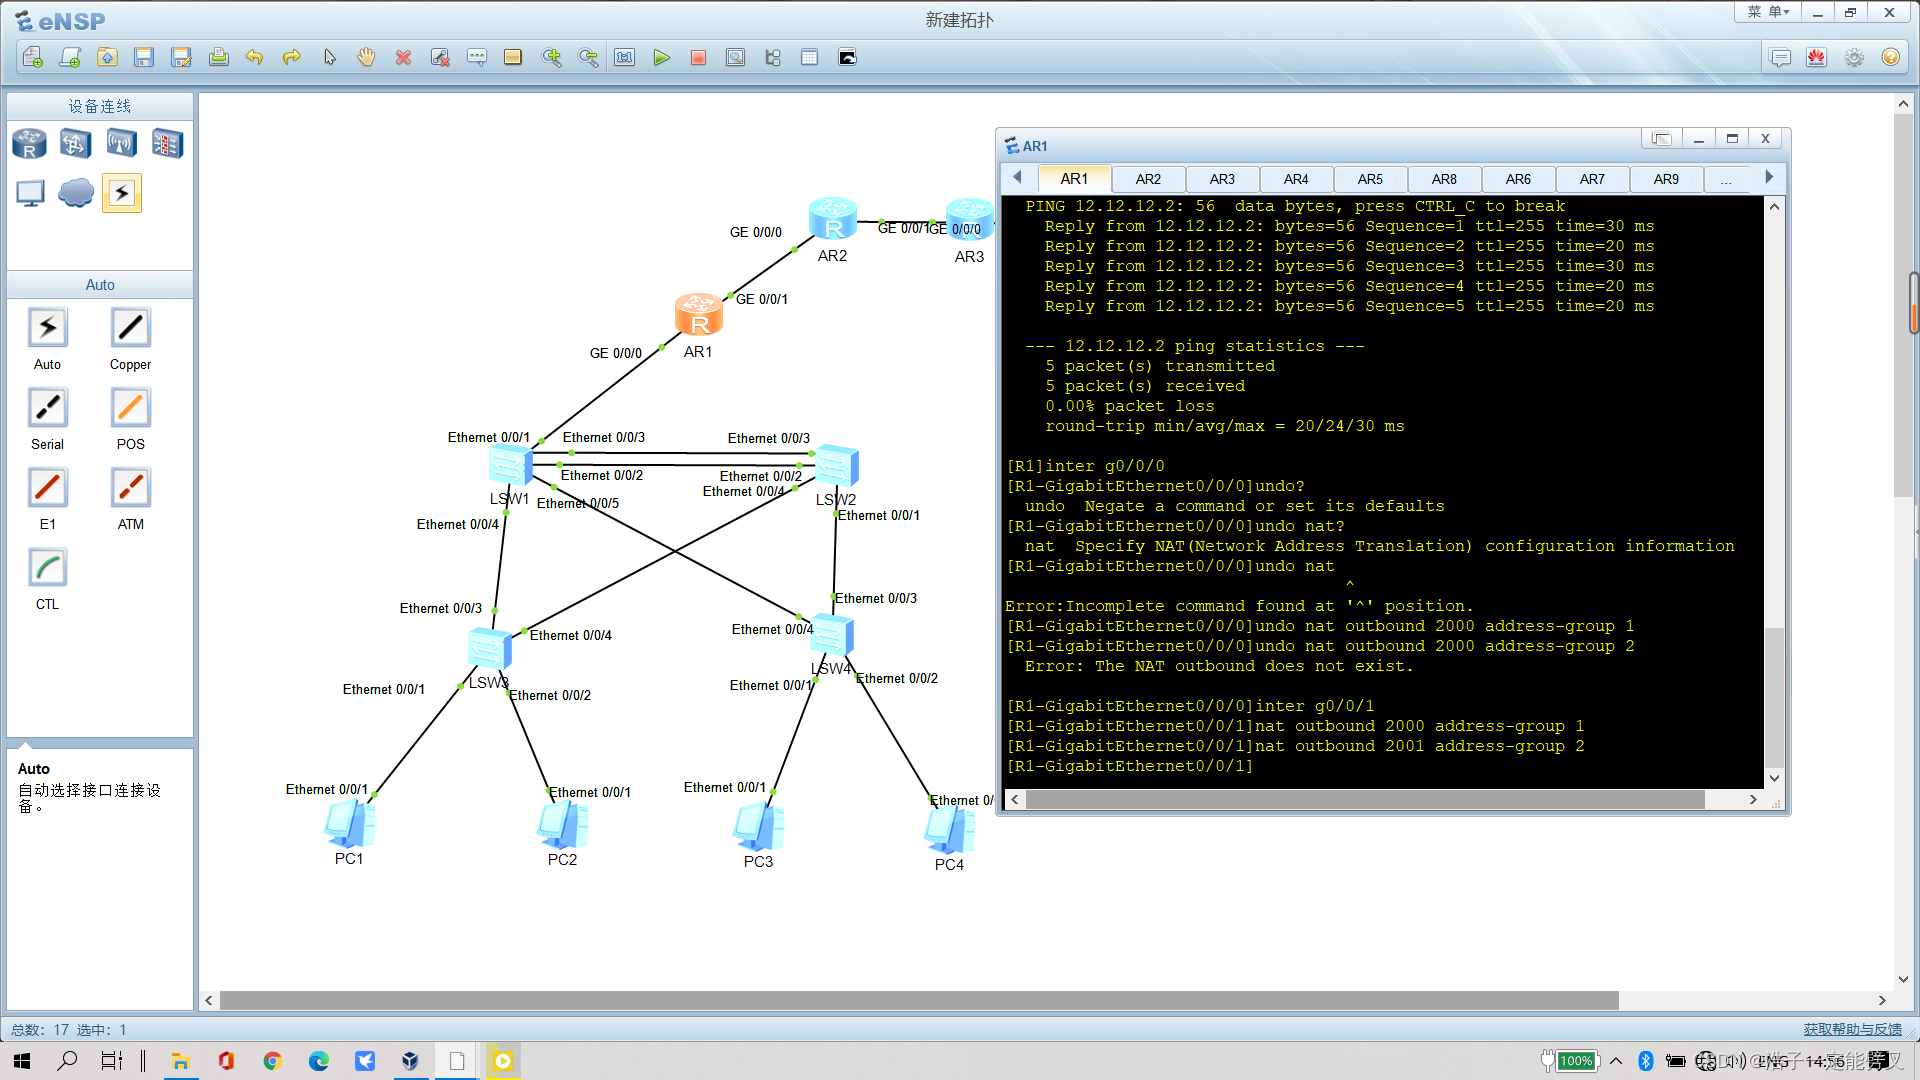1920x1080 pixels.
Task: Open File Explorer from the taskbar
Action: pyautogui.click(x=180, y=1061)
